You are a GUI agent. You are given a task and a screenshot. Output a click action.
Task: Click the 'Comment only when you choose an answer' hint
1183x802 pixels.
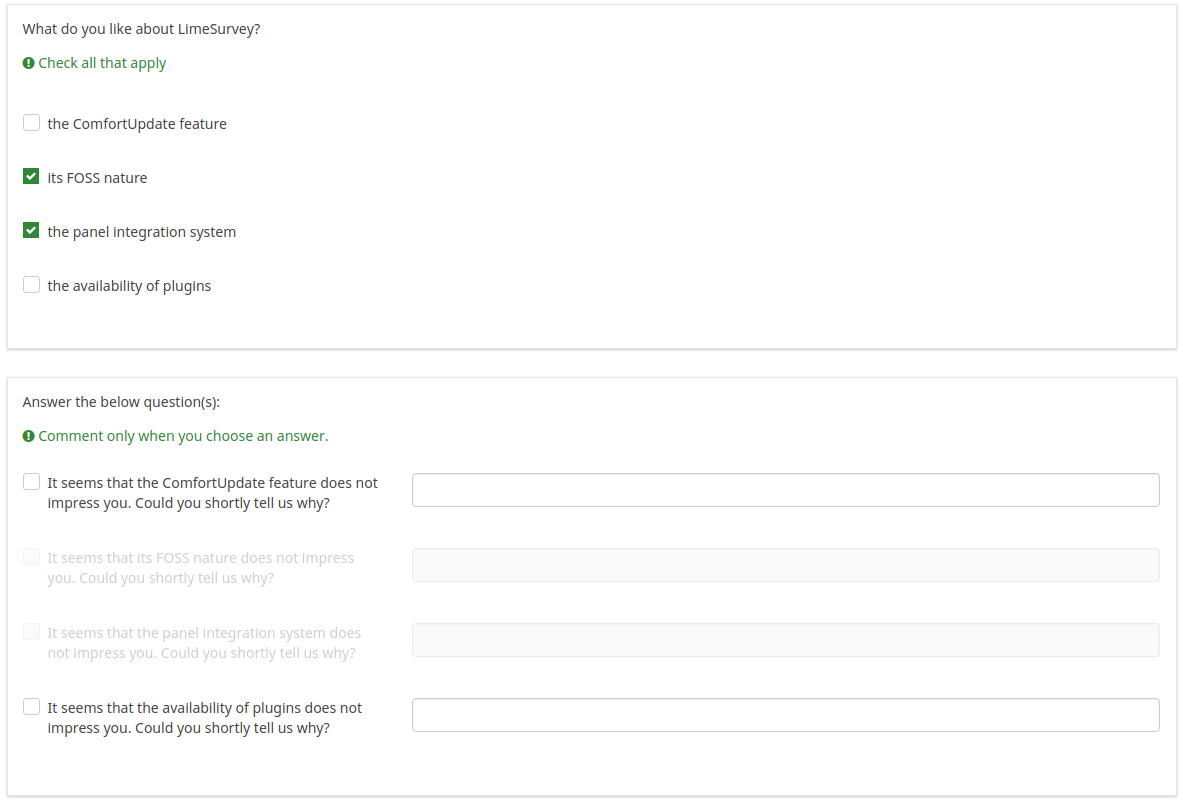(183, 436)
